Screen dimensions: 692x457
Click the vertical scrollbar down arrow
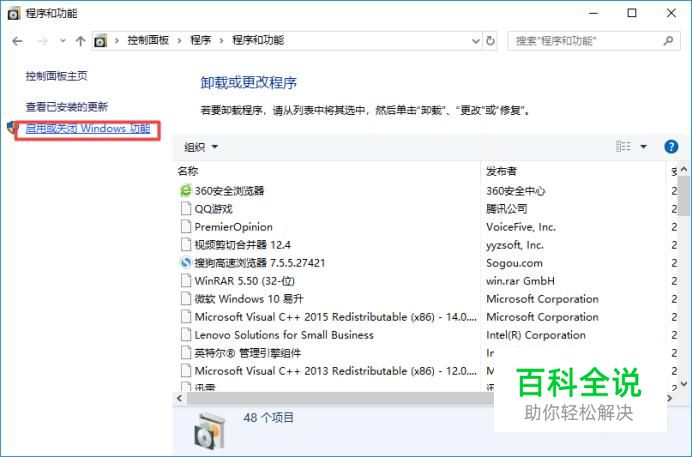pyautogui.click(x=684, y=384)
